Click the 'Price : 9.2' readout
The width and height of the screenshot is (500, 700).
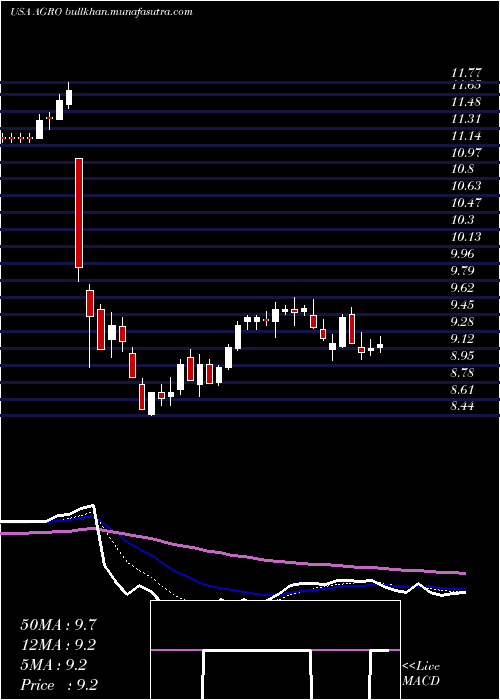pos(59,685)
